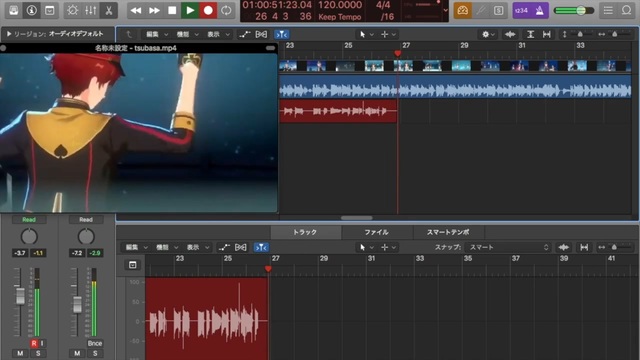Select the red recorded audio region
The image size is (640, 360).
[x=338, y=111]
